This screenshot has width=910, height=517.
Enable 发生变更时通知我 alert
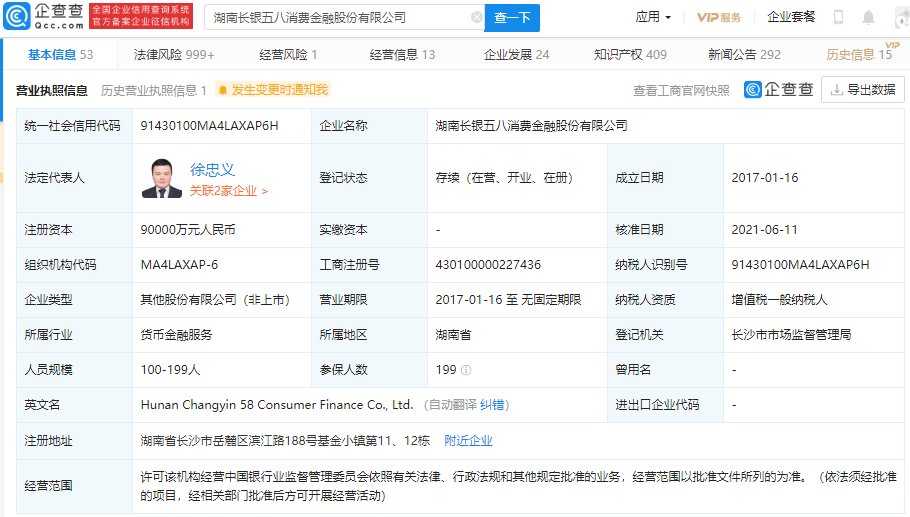tap(273, 90)
